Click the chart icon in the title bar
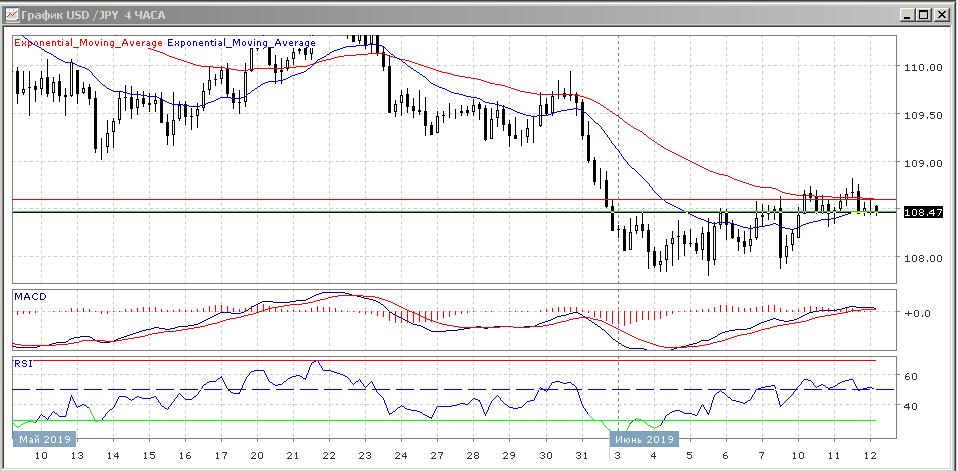The width and height of the screenshot is (958, 471). point(13,14)
